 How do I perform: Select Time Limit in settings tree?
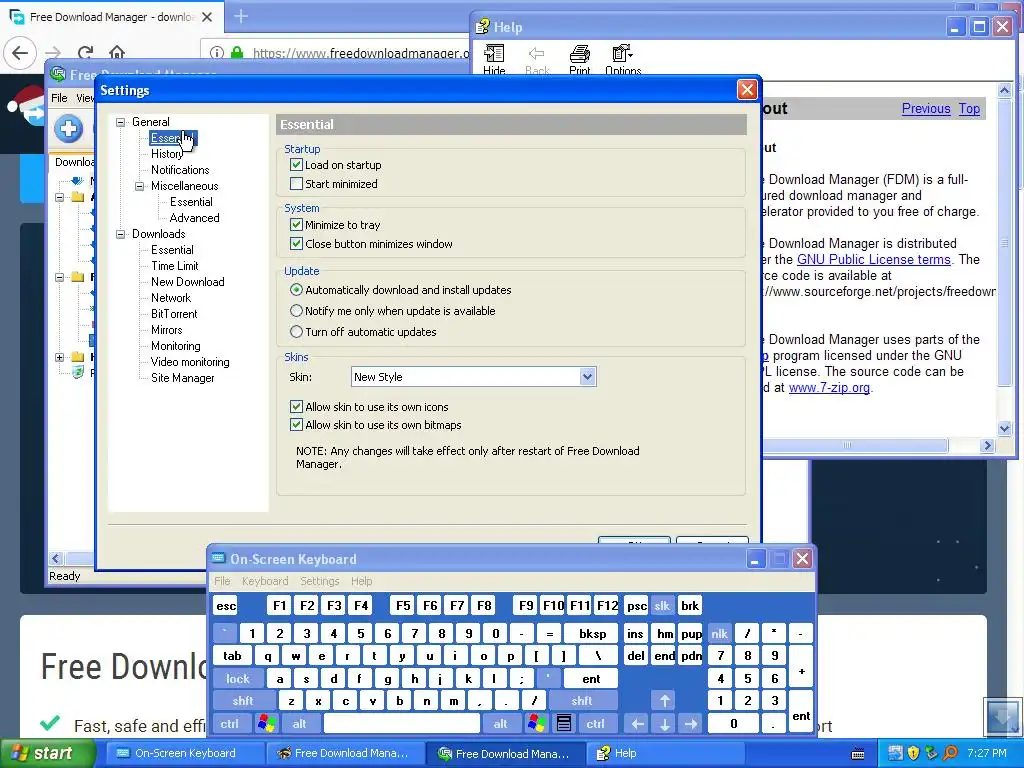tap(174, 266)
